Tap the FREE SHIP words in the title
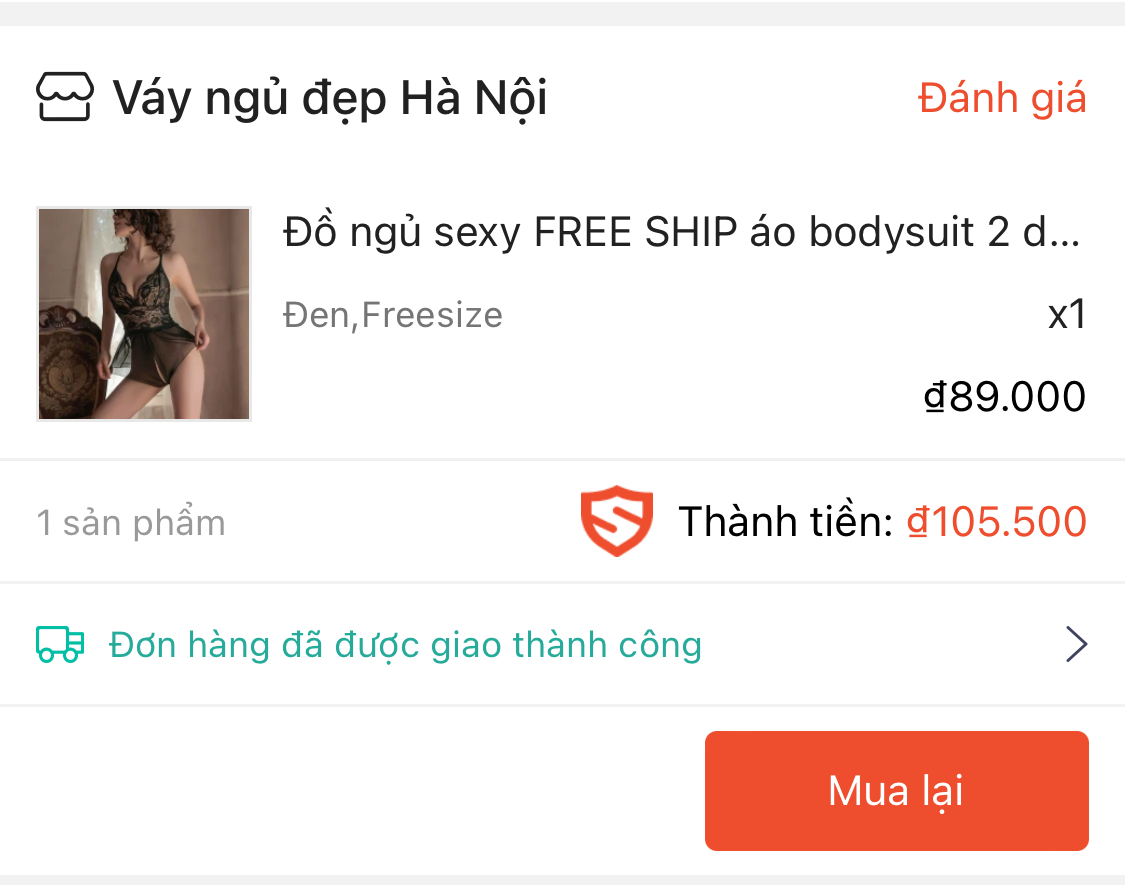Image resolution: width=1125 pixels, height=885 pixels. coord(635,232)
